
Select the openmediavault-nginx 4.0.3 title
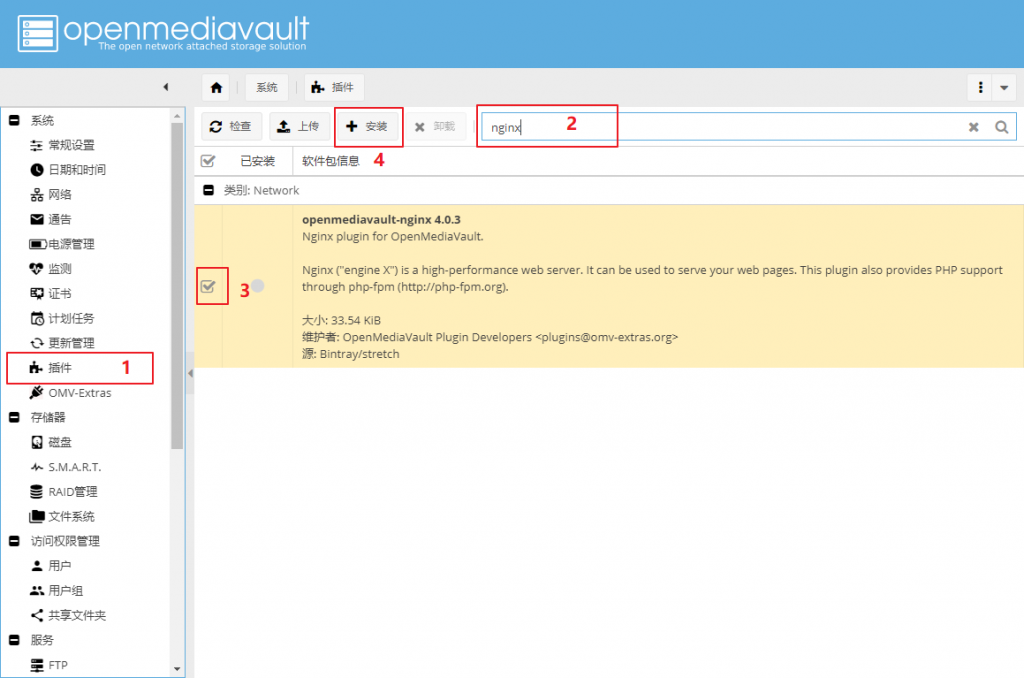(x=381, y=219)
